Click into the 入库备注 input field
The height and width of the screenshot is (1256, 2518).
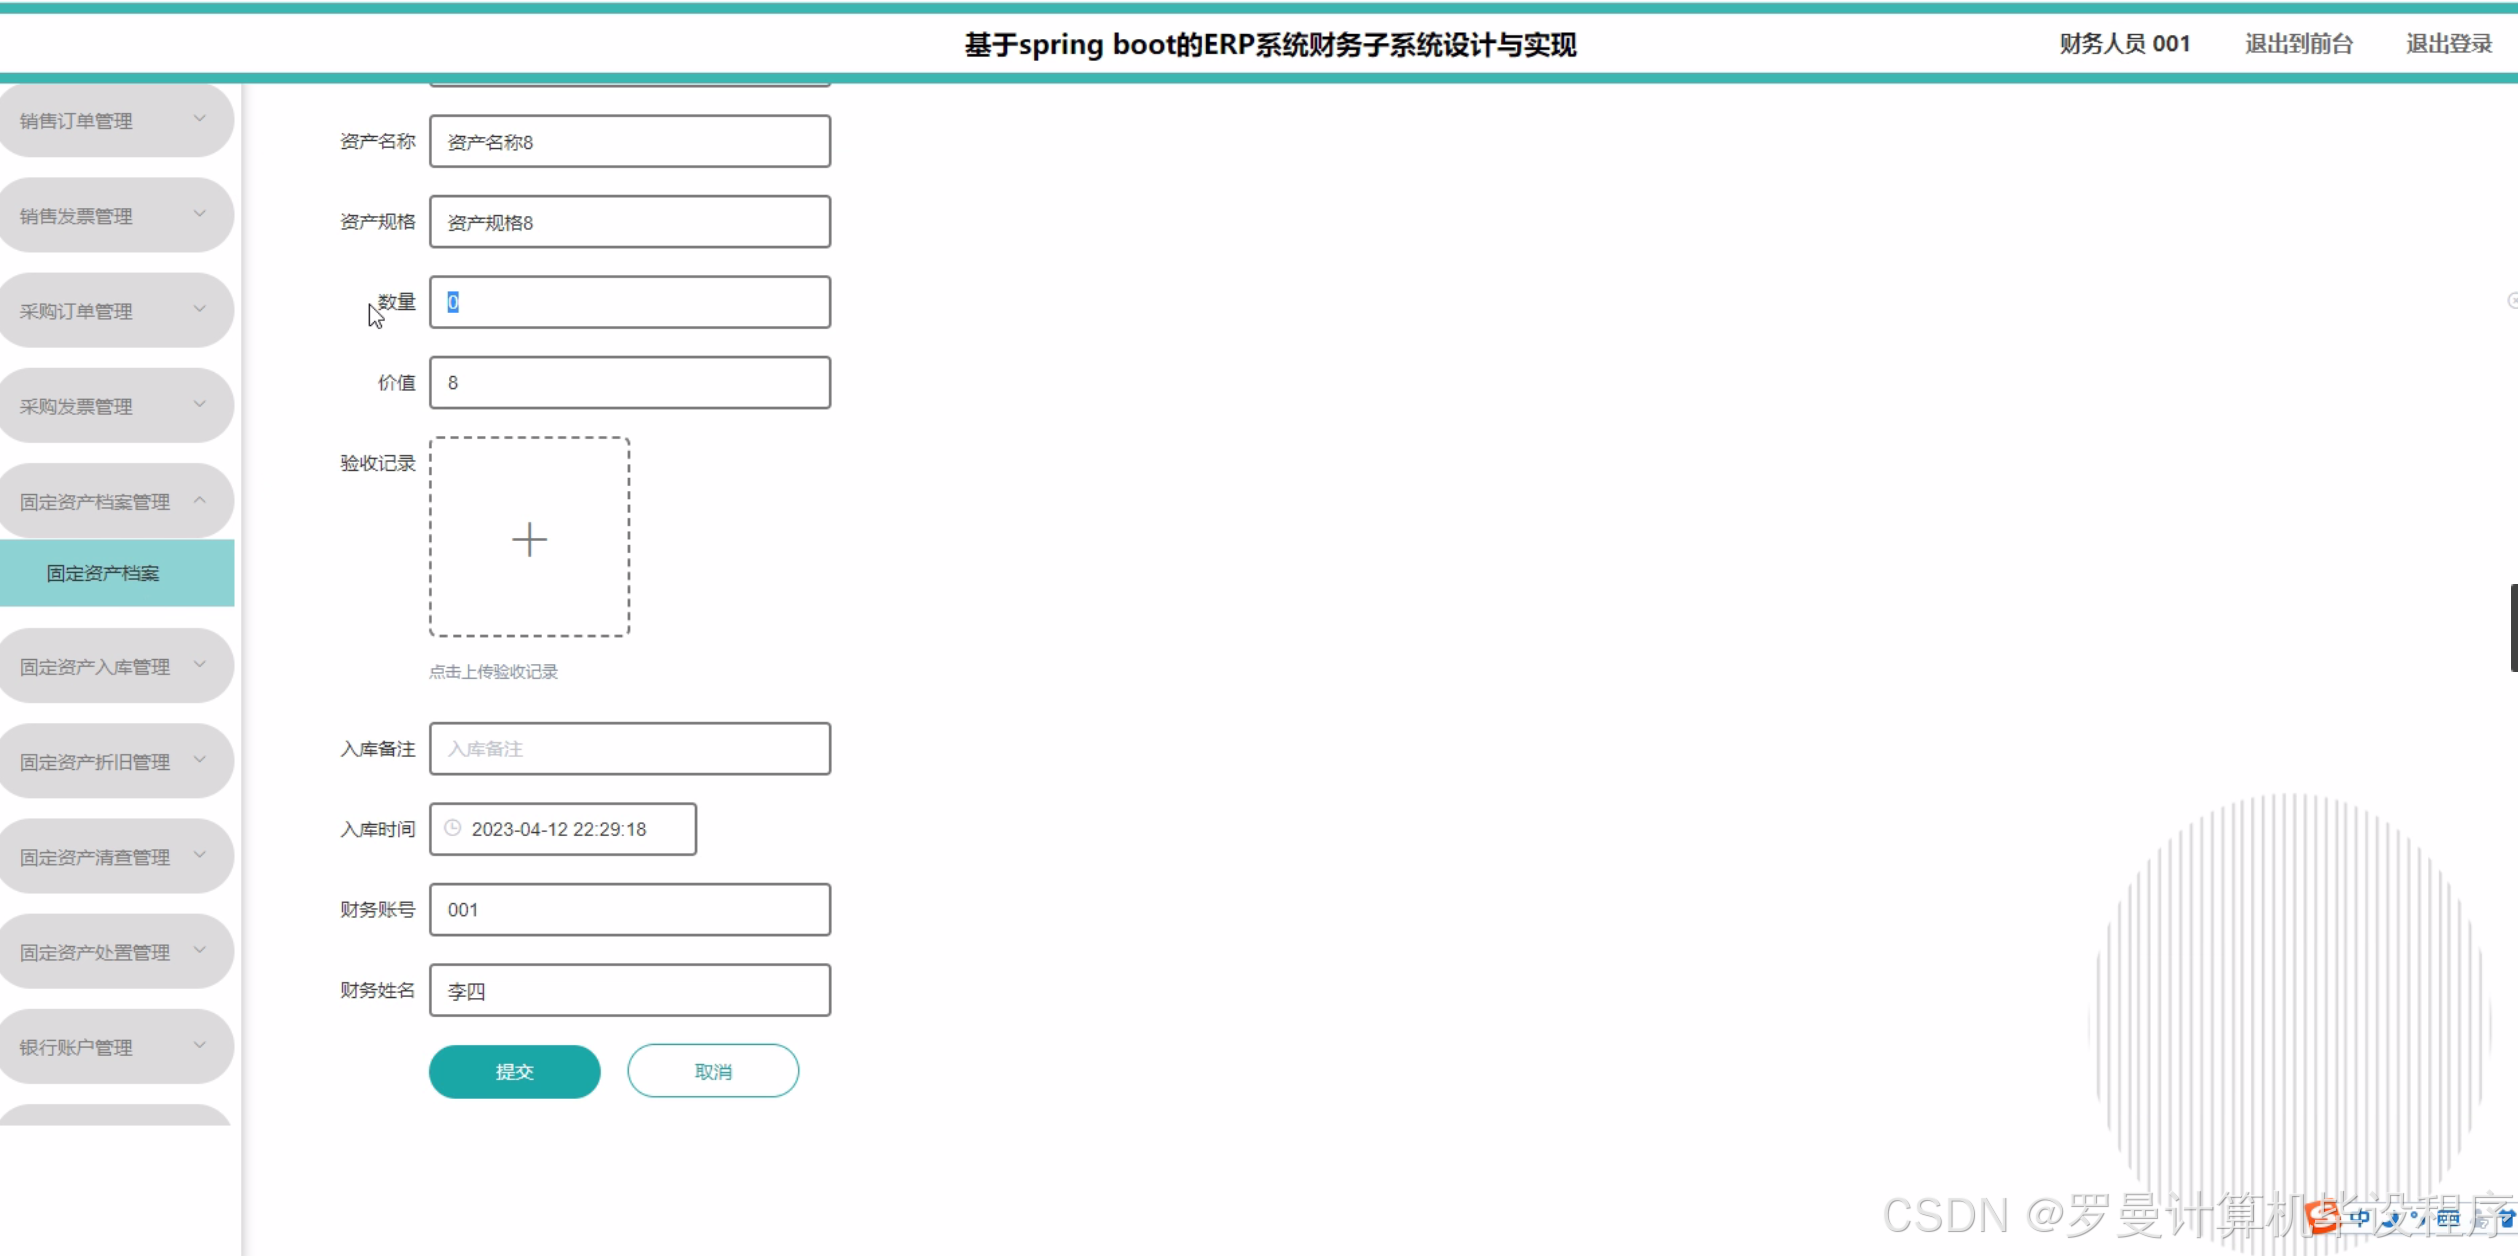[x=630, y=748]
